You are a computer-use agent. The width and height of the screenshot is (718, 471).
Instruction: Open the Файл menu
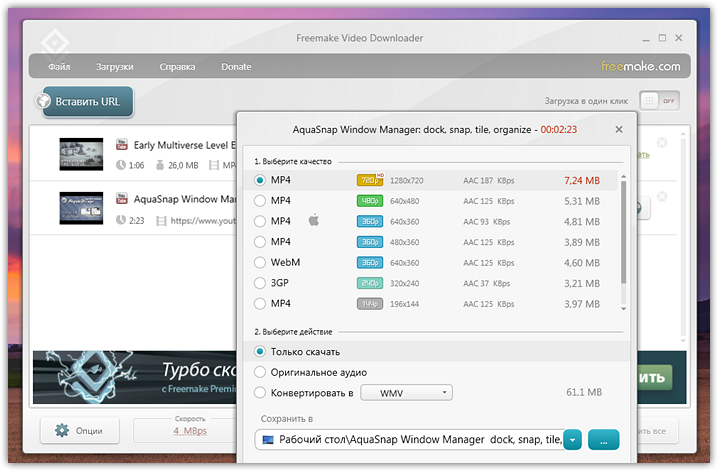click(59, 67)
